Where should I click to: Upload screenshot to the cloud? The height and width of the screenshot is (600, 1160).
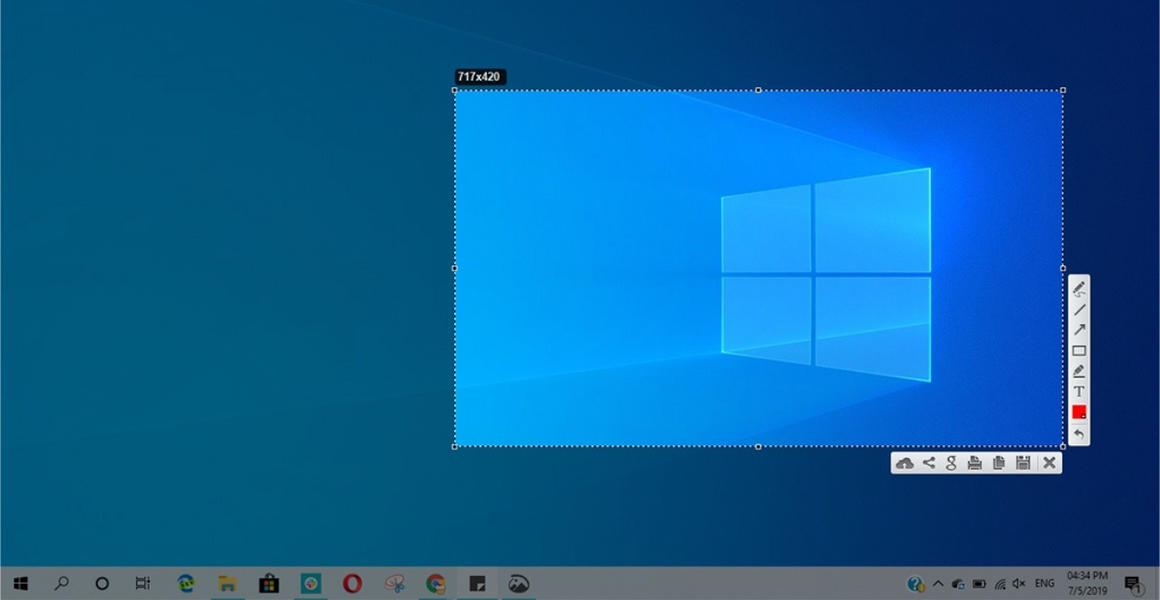click(904, 463)
